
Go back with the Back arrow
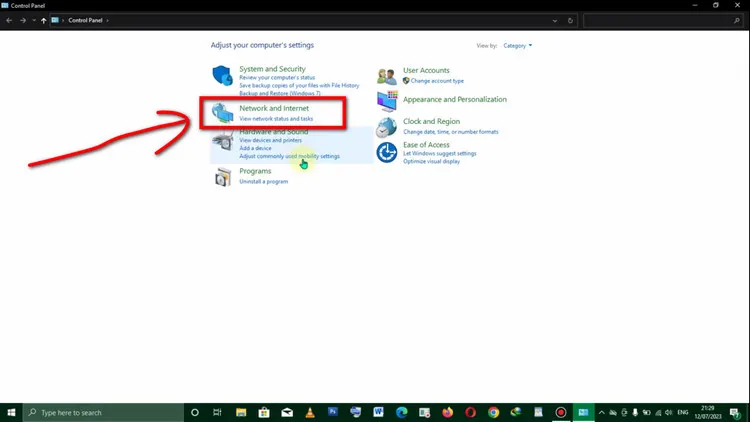[x=9, y=21]
